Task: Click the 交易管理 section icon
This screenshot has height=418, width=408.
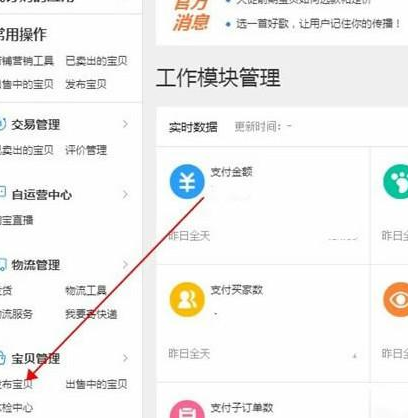Action: pos(2,124)
